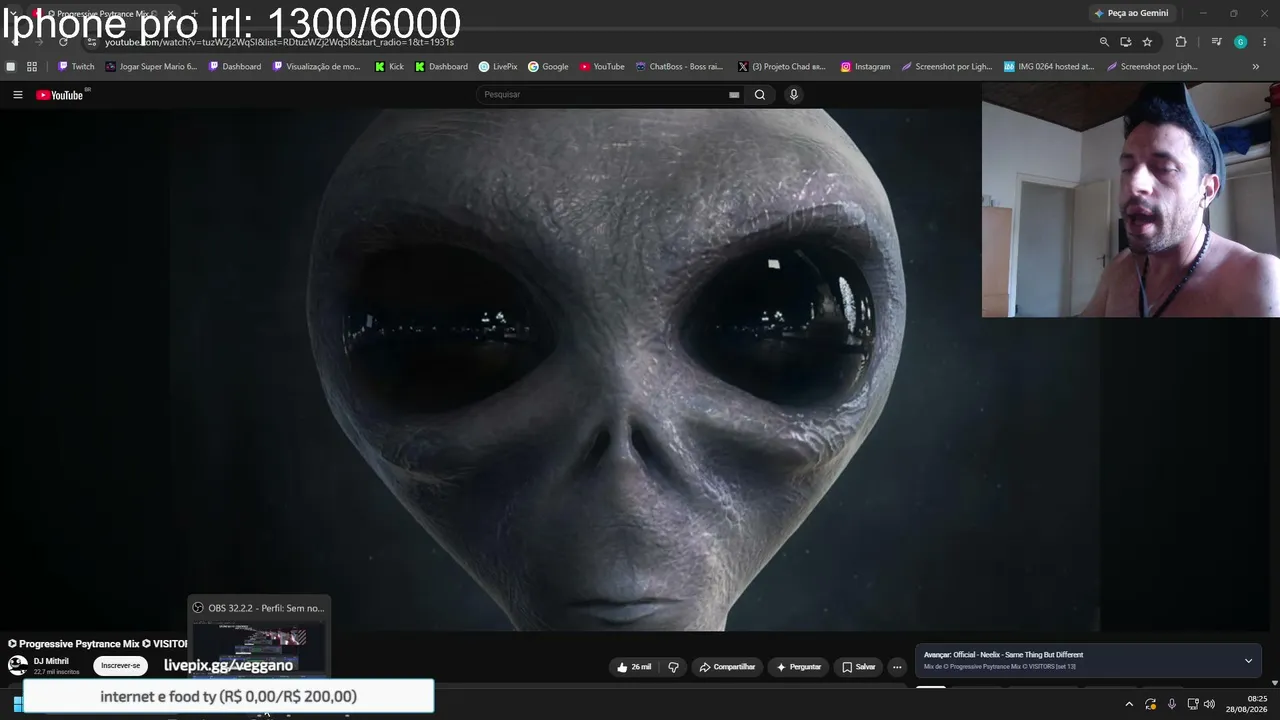Click the system tray microphone icon

(1172, 704)
